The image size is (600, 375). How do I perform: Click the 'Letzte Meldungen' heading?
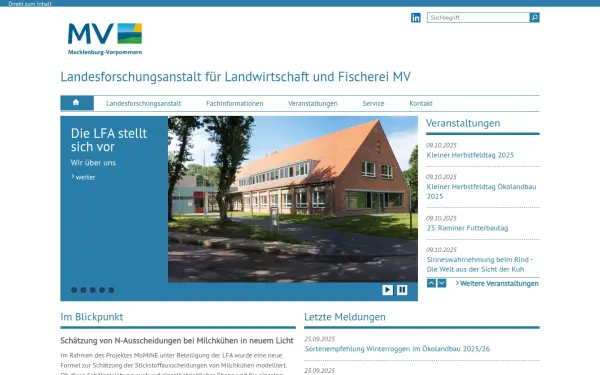tap(345, 317)
